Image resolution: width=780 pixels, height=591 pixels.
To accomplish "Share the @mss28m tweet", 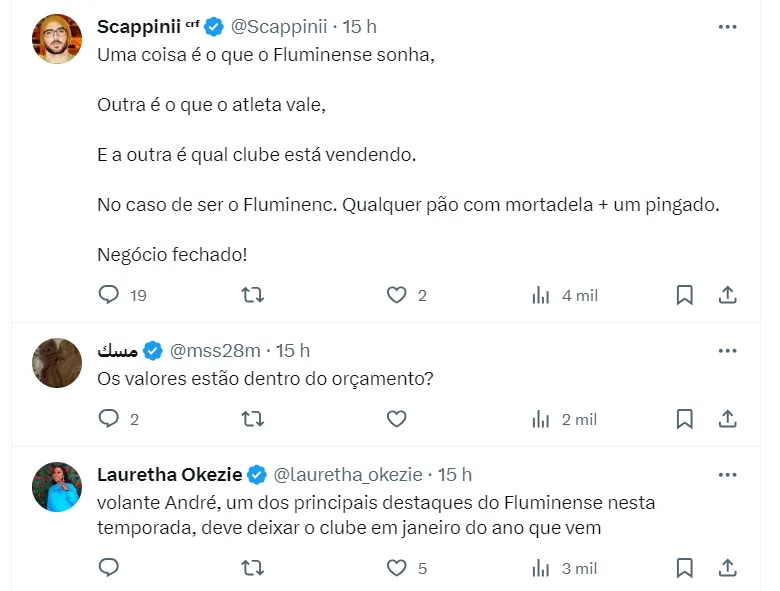I will (729, 419).
